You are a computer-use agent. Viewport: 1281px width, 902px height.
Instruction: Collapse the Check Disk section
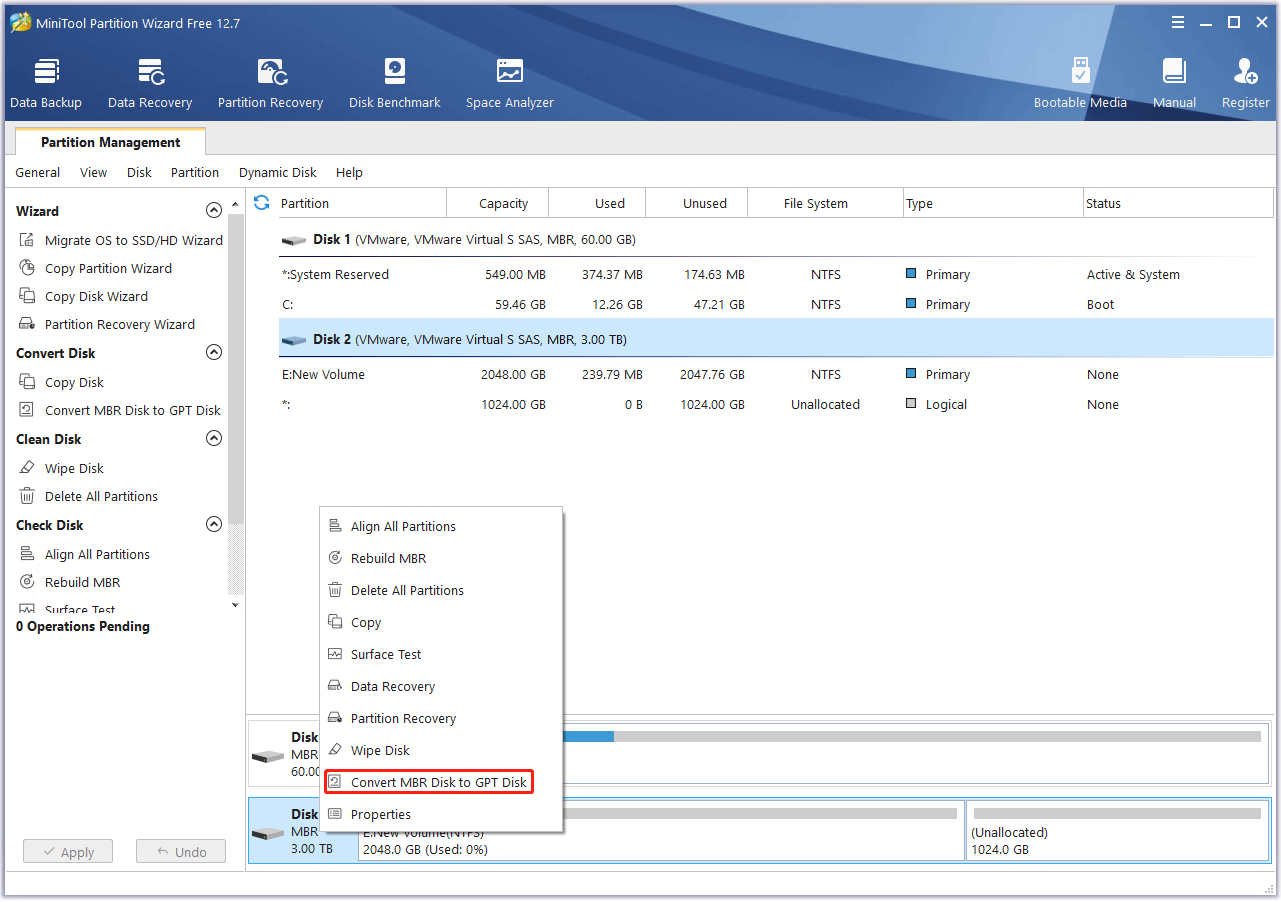[213, 525]
